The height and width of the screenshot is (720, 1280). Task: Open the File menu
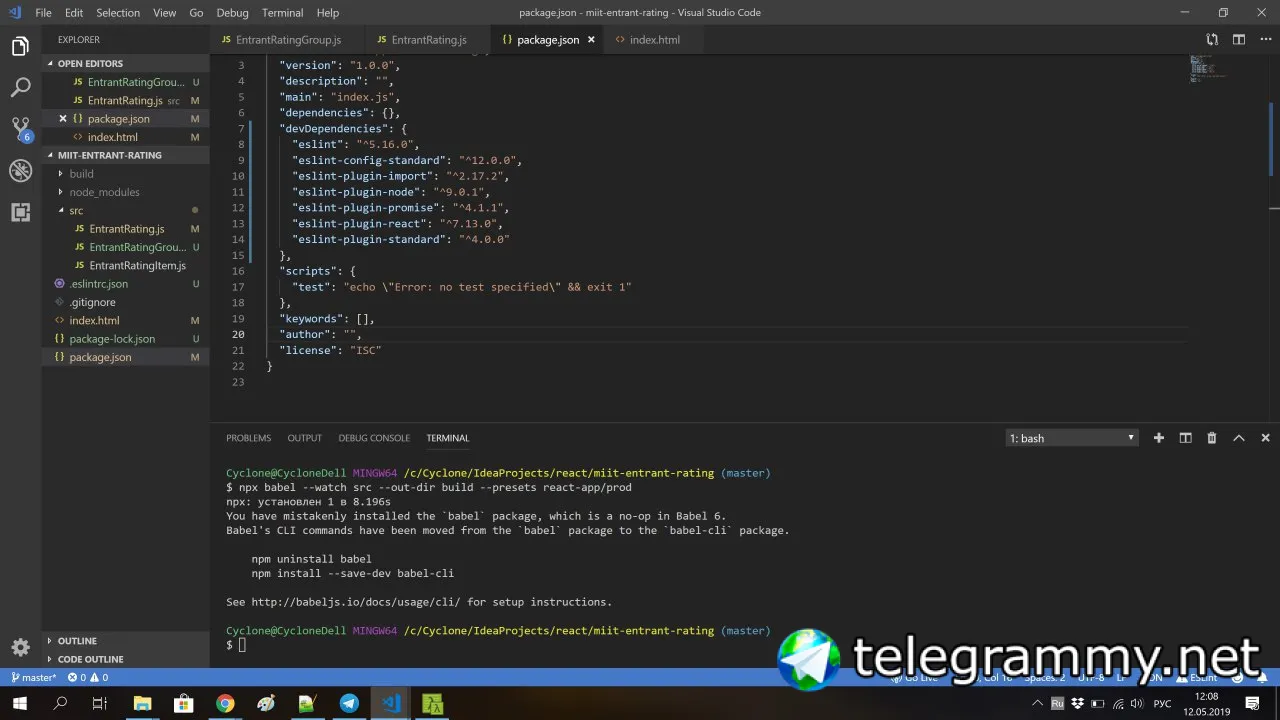pos(43,13)
